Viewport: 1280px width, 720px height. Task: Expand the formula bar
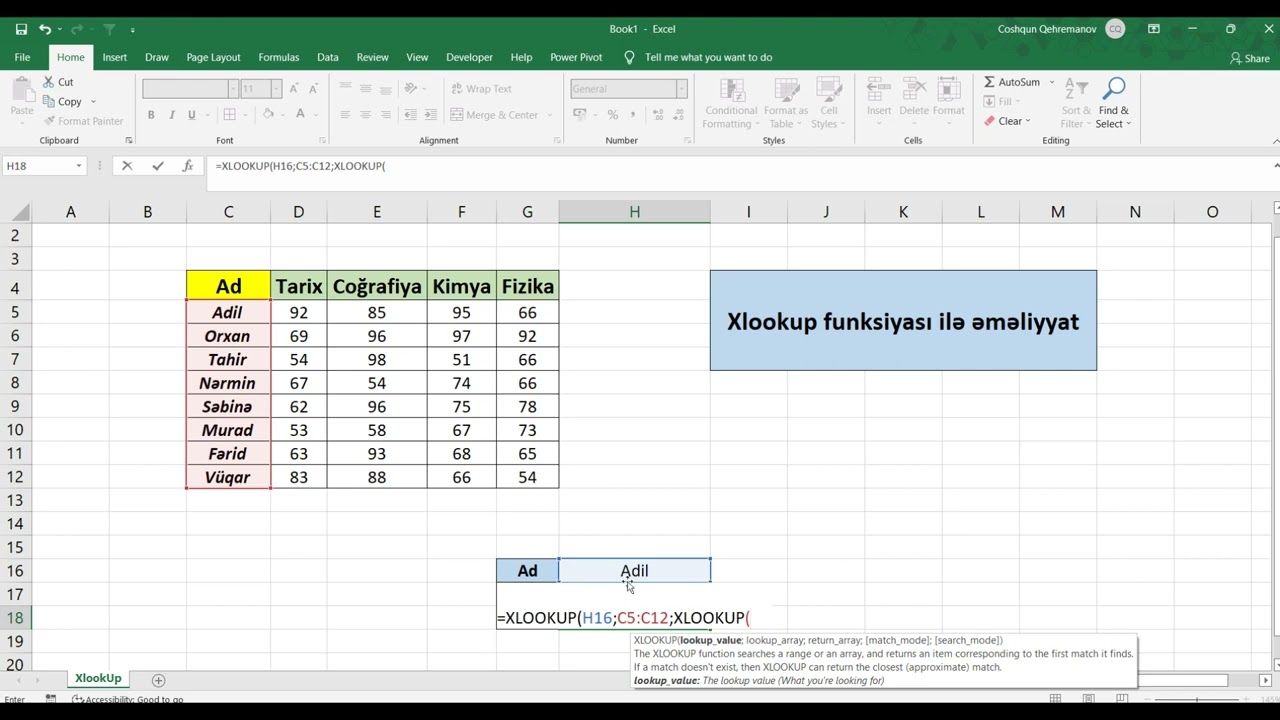coord(1276,166)
